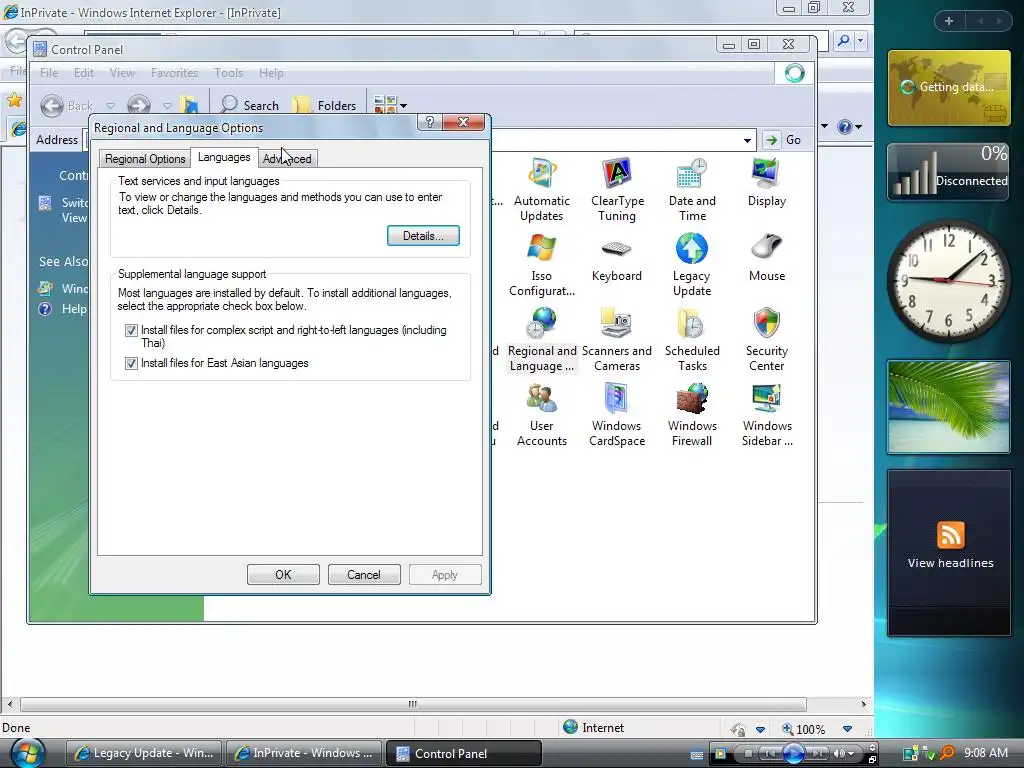1024x768 pixels.
Task: Click Cancel in Regional and Language Options
Action: [364, 575]
